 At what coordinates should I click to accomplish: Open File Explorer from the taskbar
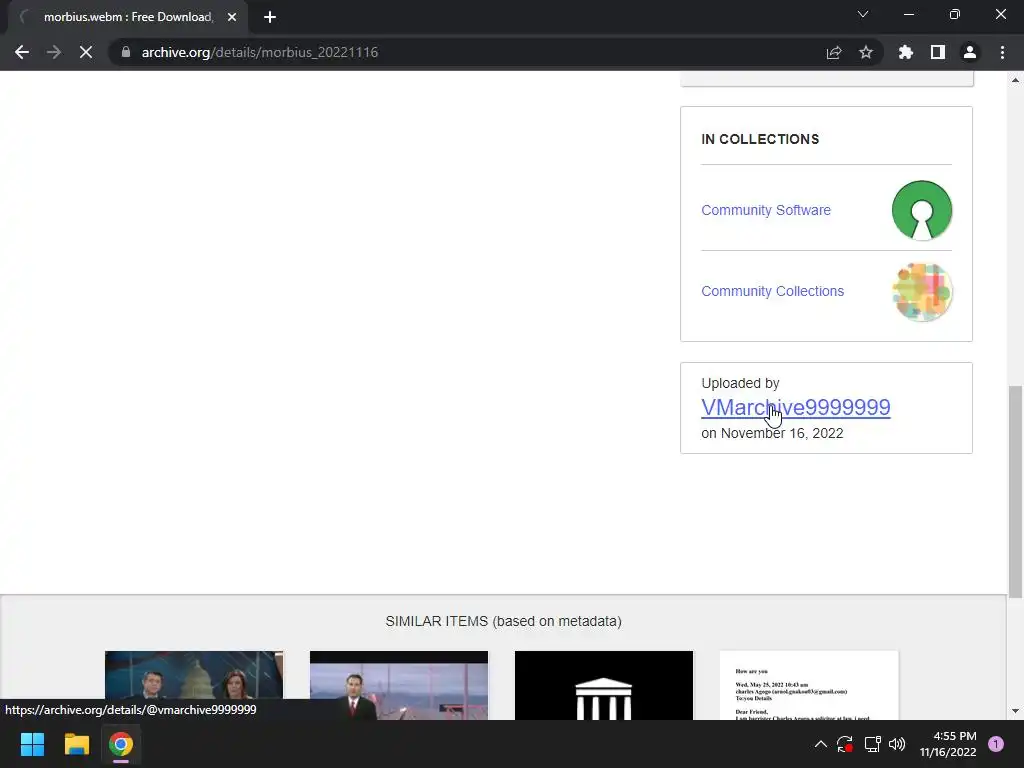(76, 744)
